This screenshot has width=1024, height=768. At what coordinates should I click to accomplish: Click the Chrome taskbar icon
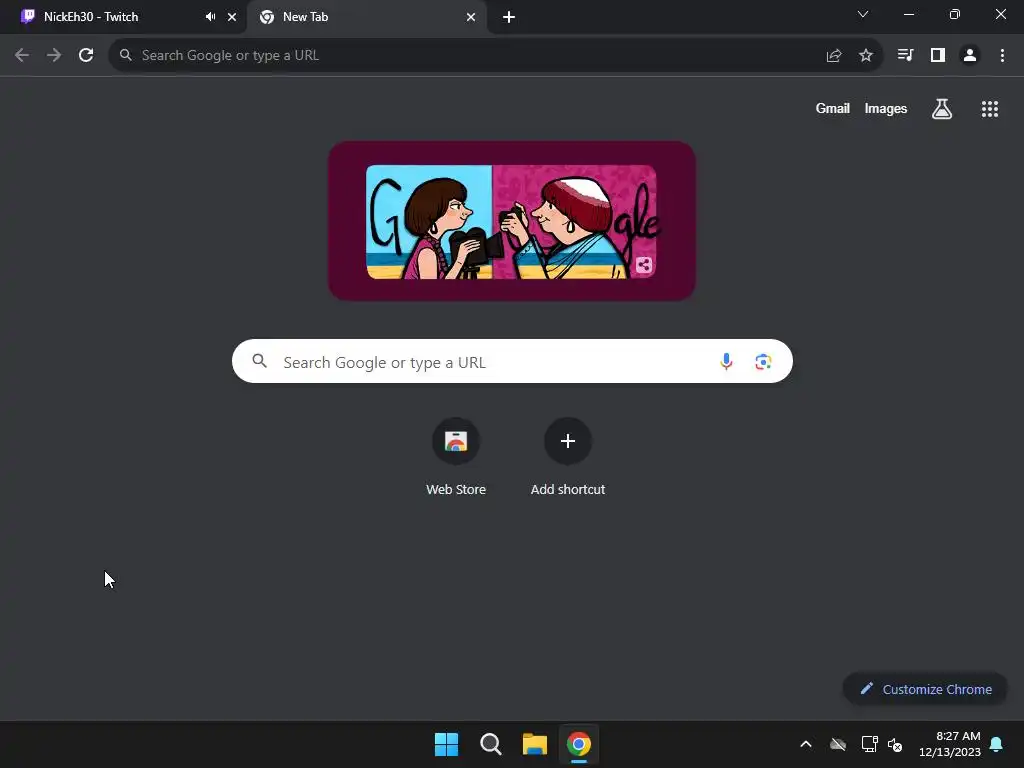click(579, 744)
